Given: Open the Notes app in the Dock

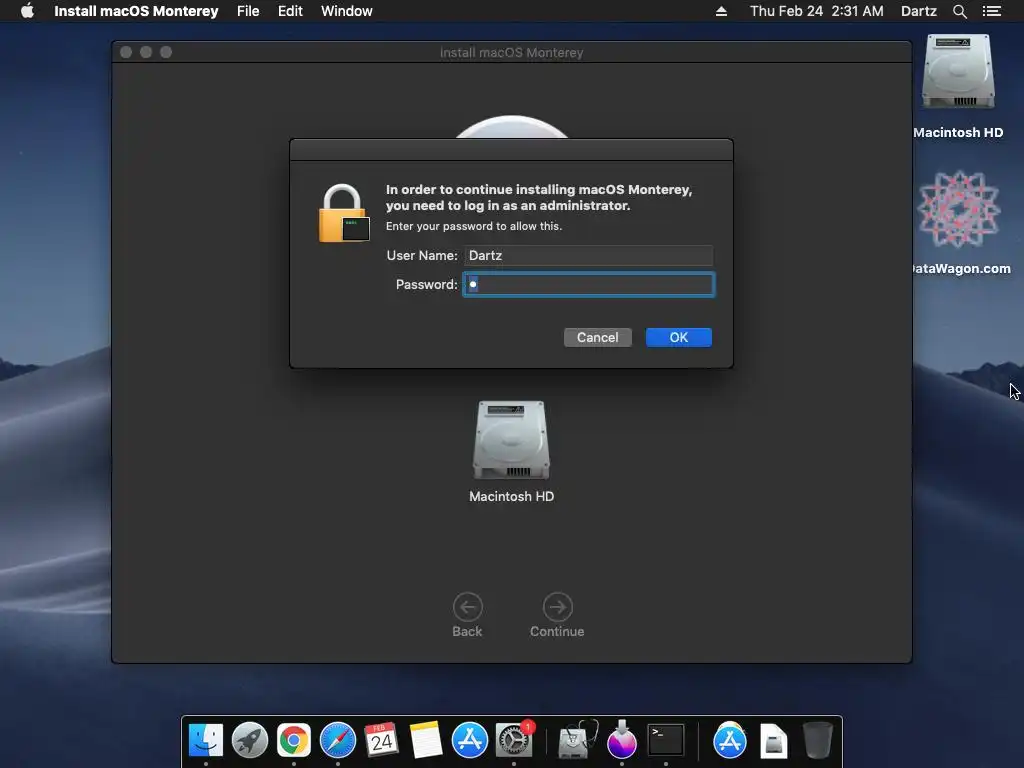Looking at the screenshot, I should 426,741.
